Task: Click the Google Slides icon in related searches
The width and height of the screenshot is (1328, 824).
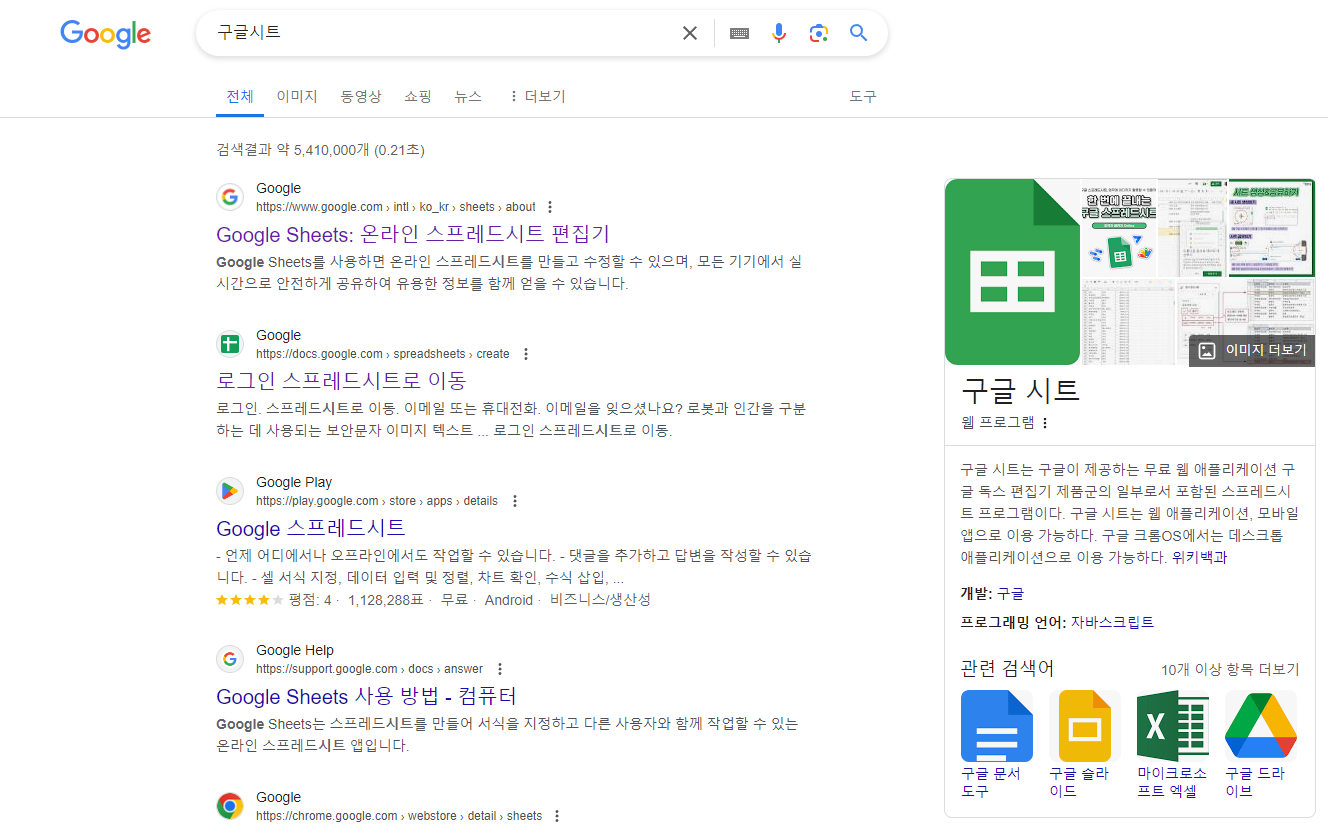Action: pos(1085,726)
